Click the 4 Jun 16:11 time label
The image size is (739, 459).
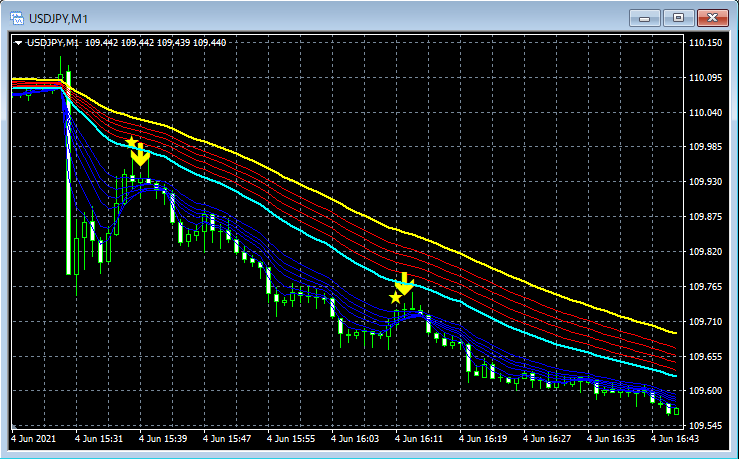click(419, 439)
